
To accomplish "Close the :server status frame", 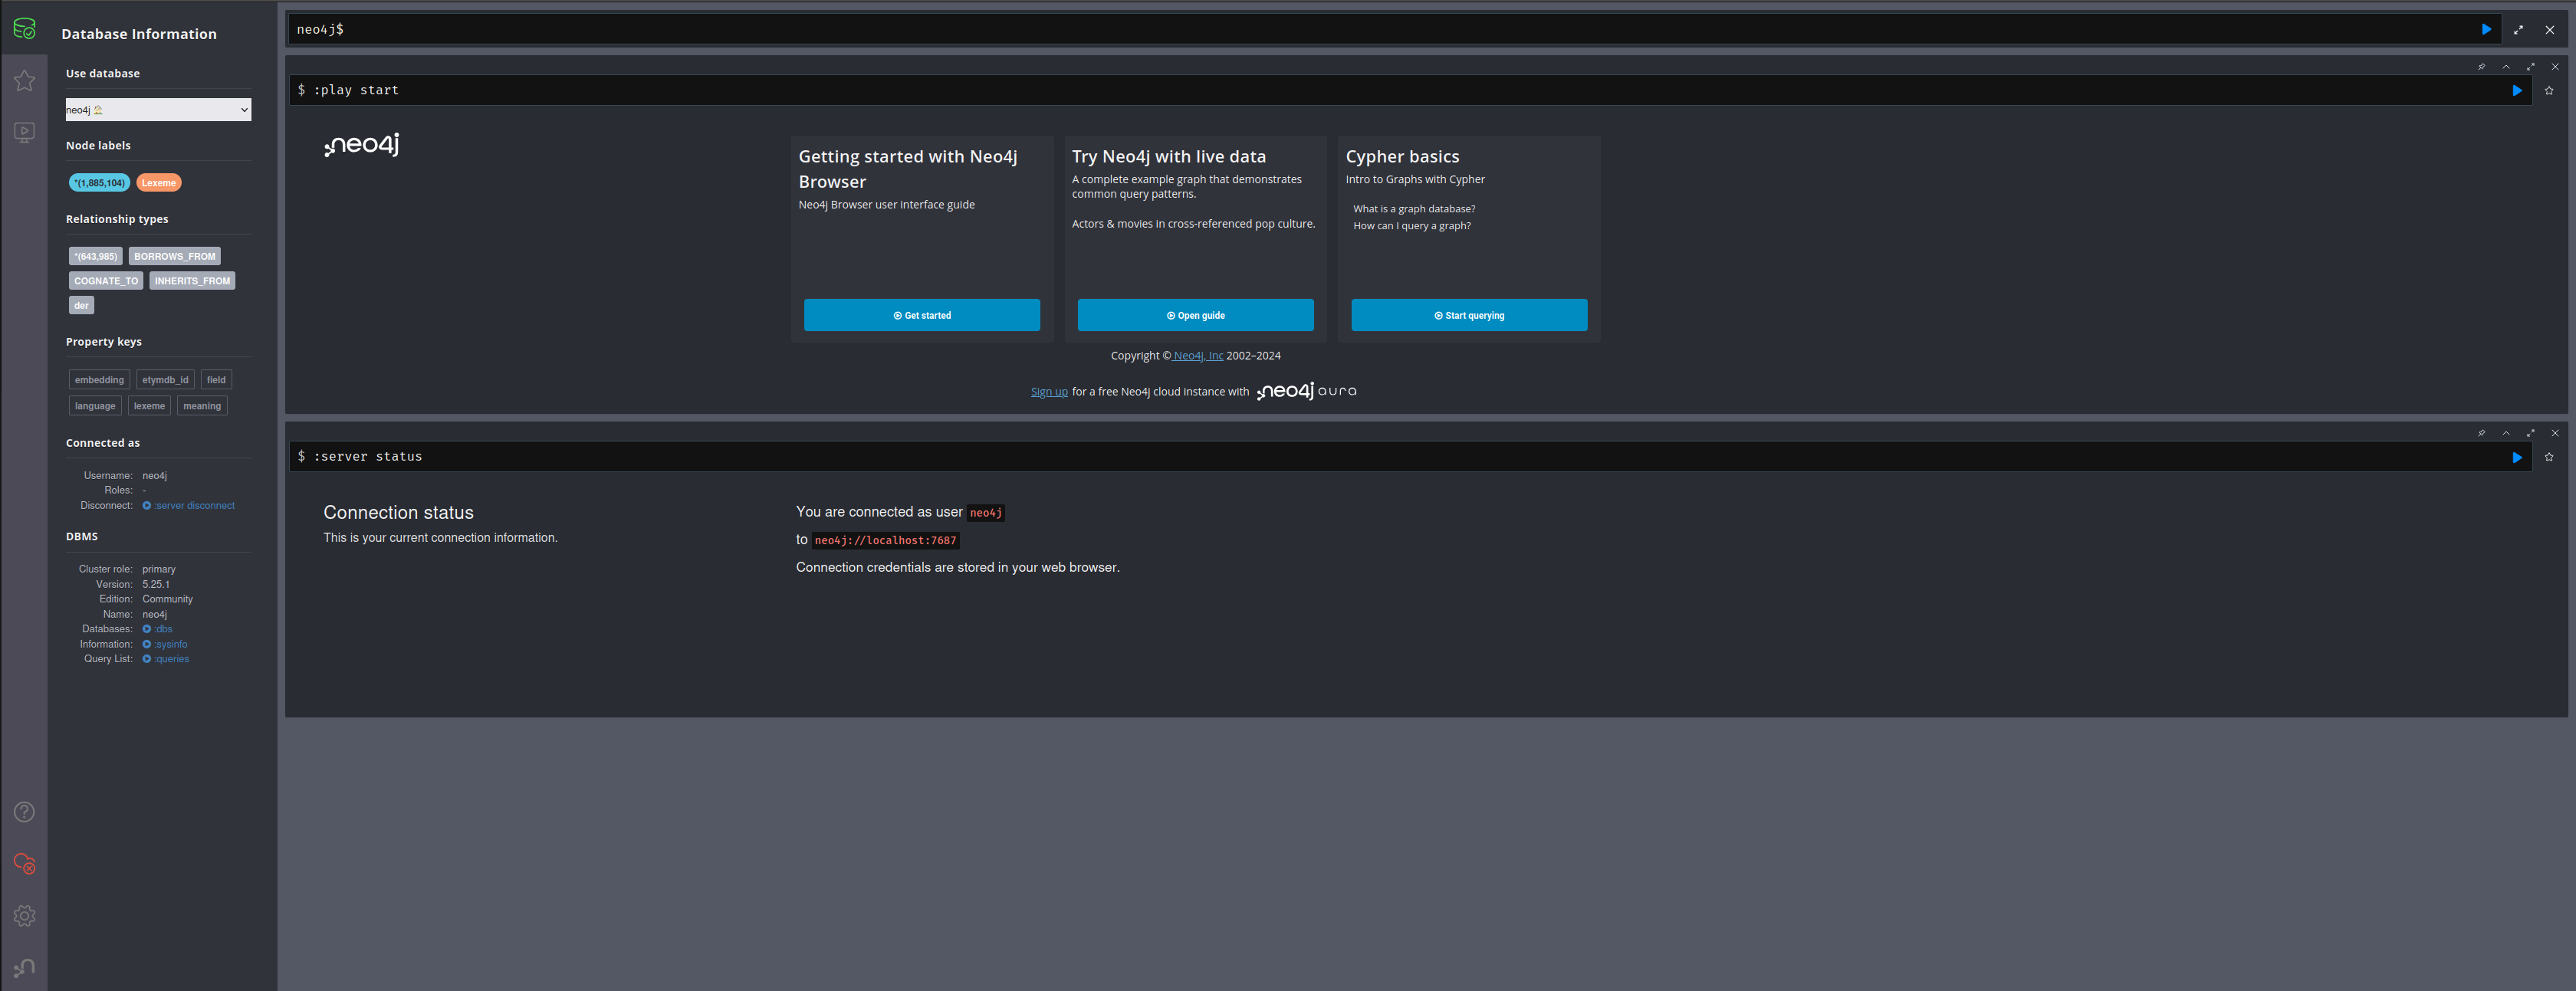I will click(2555, 433).
